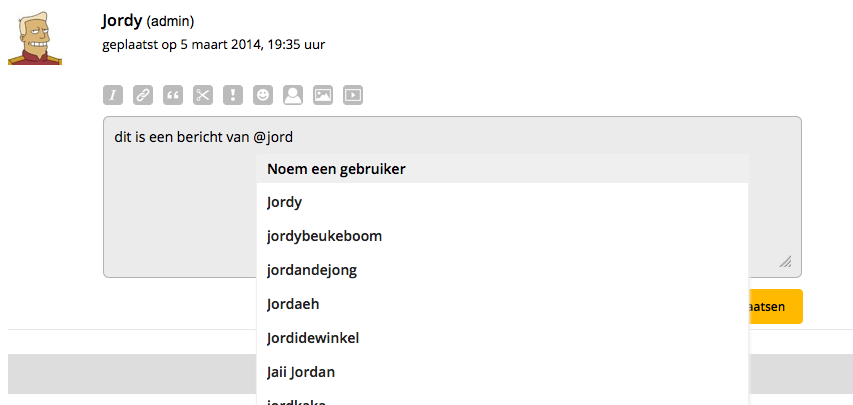Pick Jaii Jordan from the user suggestions
The image size is (853, 405).
pyautogui.click(x=301, y=372)
